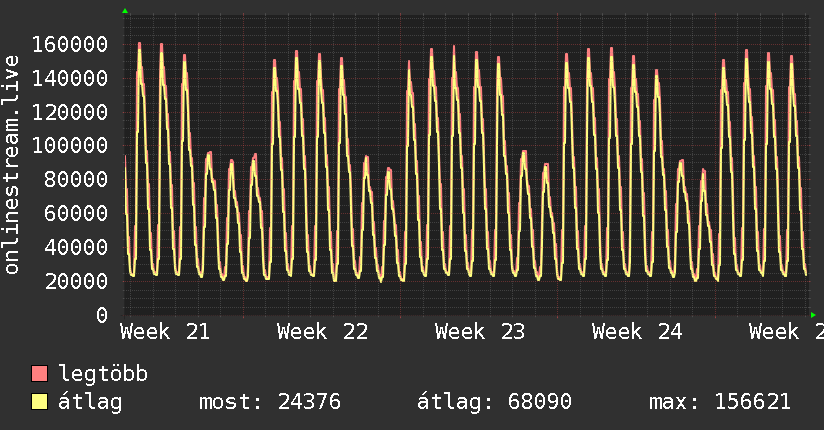The height and width of the screenshot is (430, 824).
Task: Click the most: 24376 value
Action: click(x=270, y=402)
